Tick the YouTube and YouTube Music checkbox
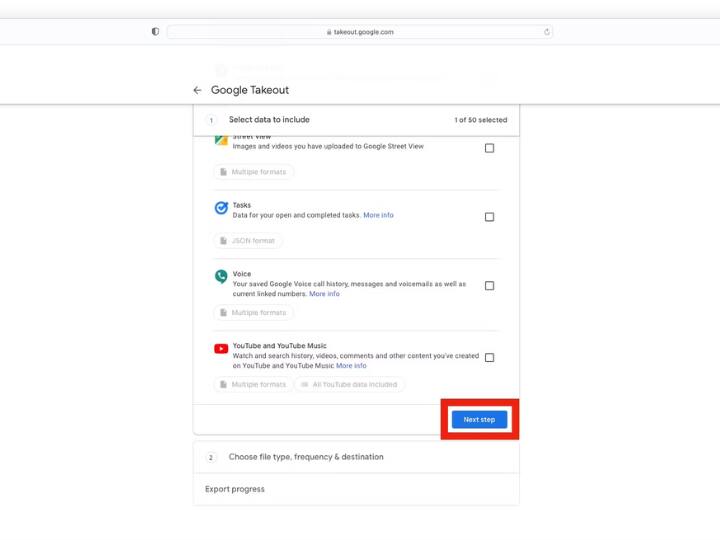Image resolution: width=720 pixels, height=540 pixels. (489, 357)
